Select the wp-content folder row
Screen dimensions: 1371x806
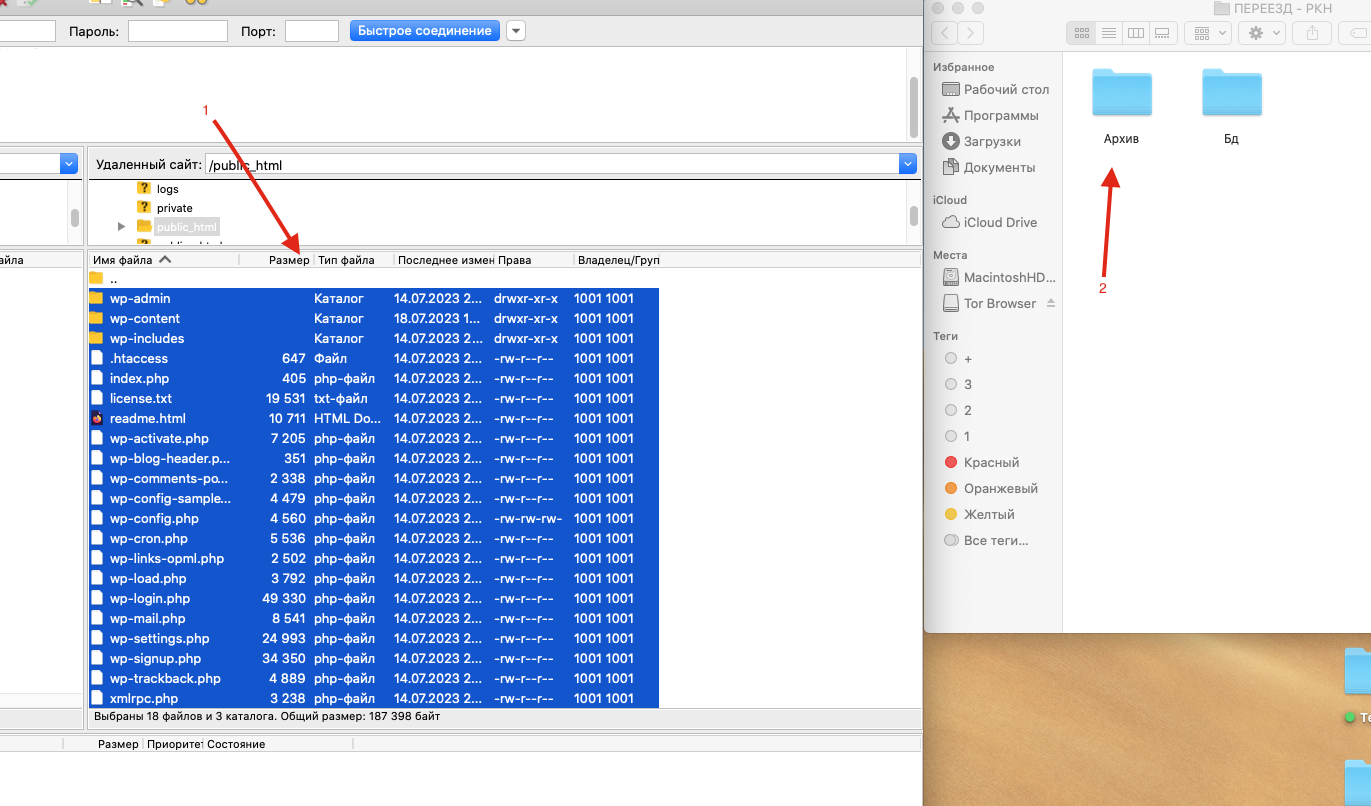tap(374, 318)
